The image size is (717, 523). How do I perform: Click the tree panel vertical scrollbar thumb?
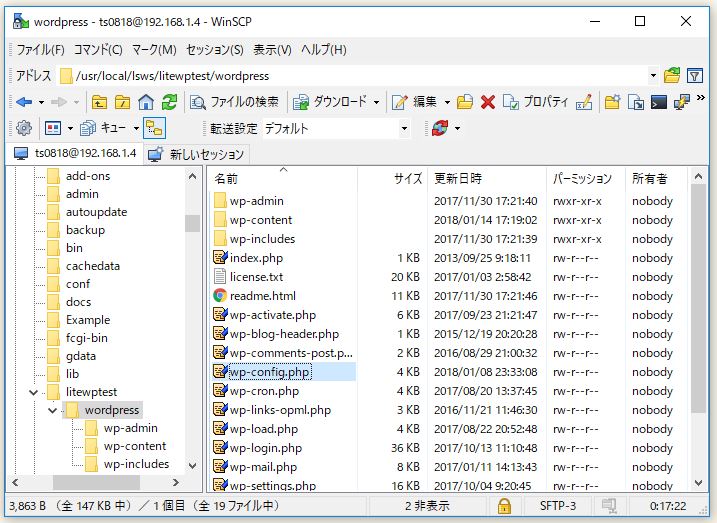pyautogui.click(x=192, y=224)
